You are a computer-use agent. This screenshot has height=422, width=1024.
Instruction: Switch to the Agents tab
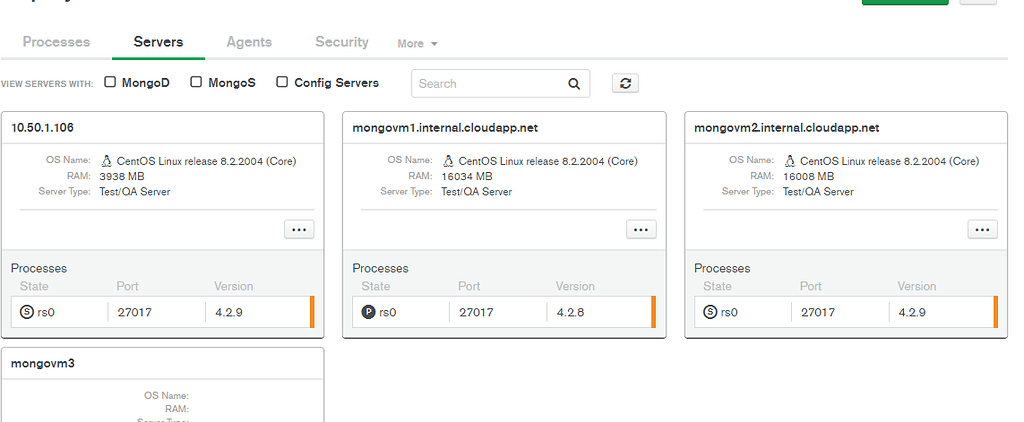249,42
